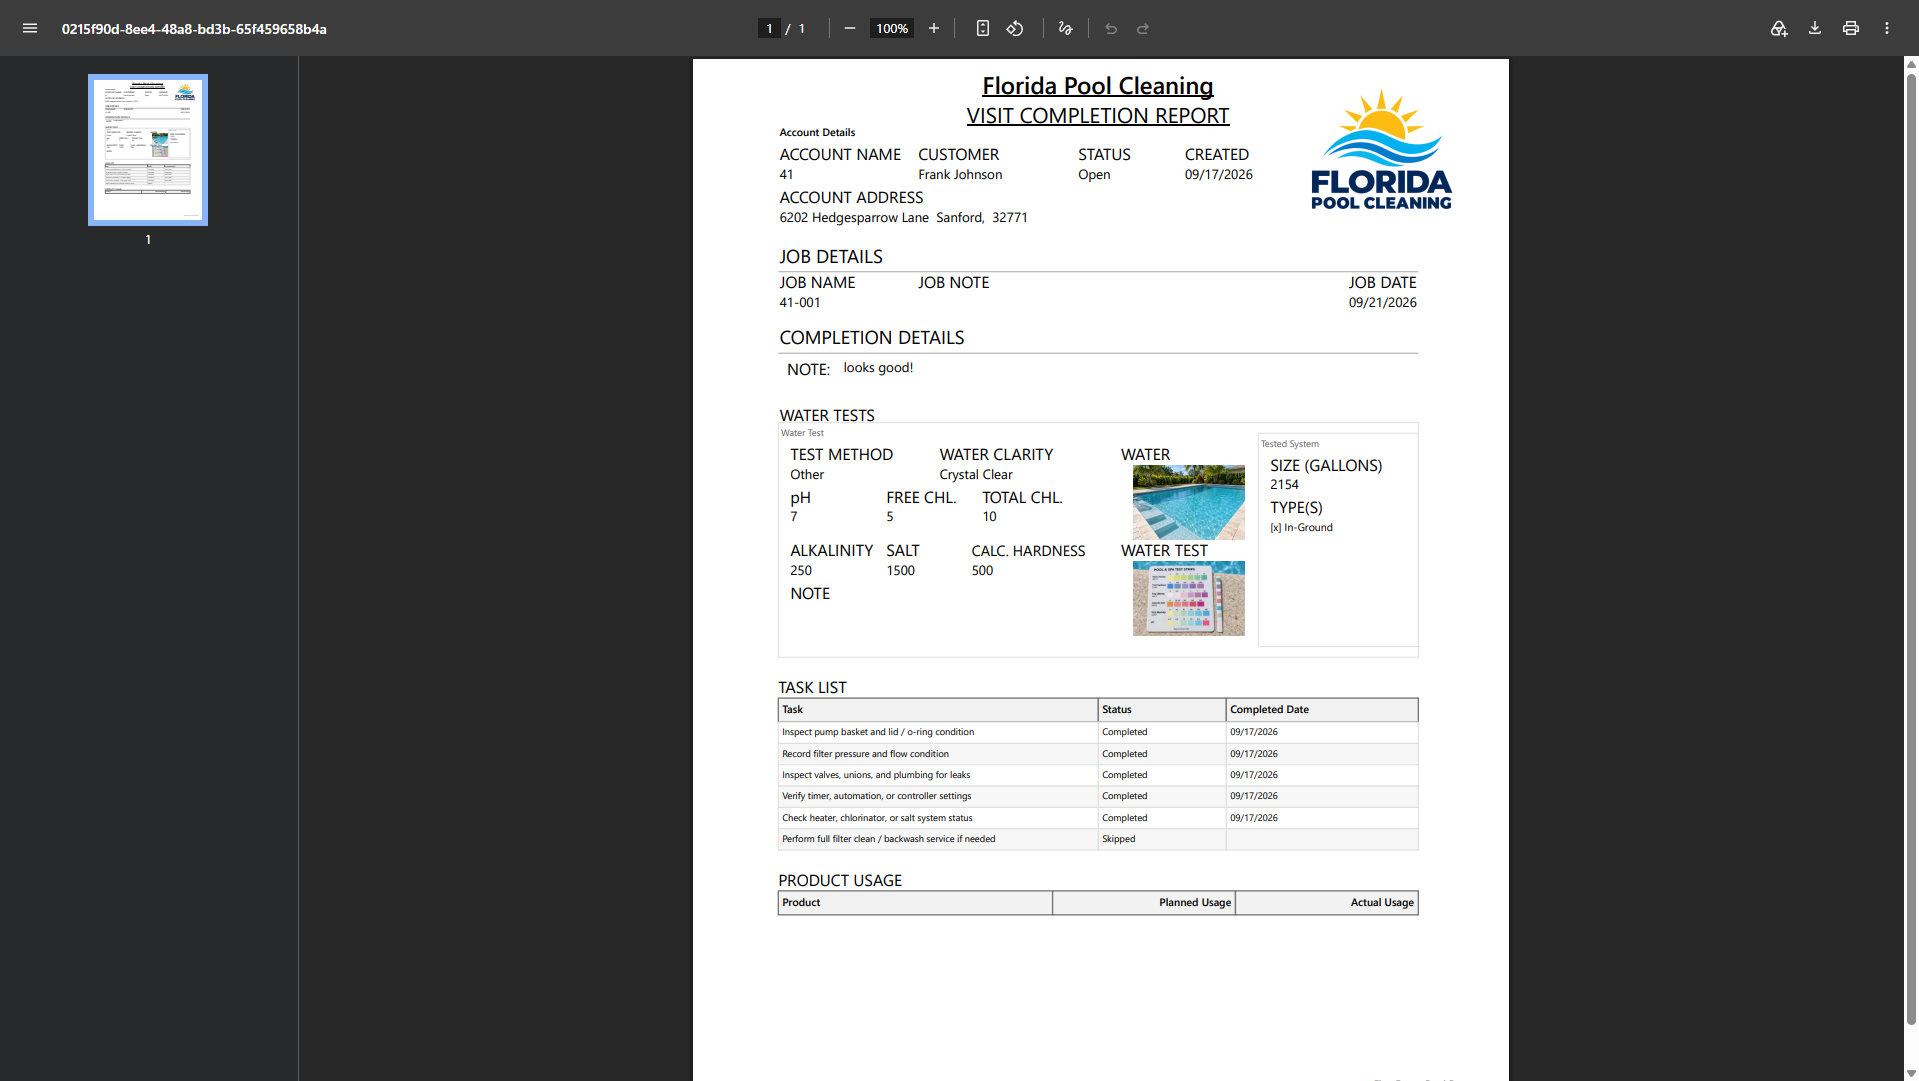
Task: Click the 'Skipped' status cell
Action: point(1162,839)
